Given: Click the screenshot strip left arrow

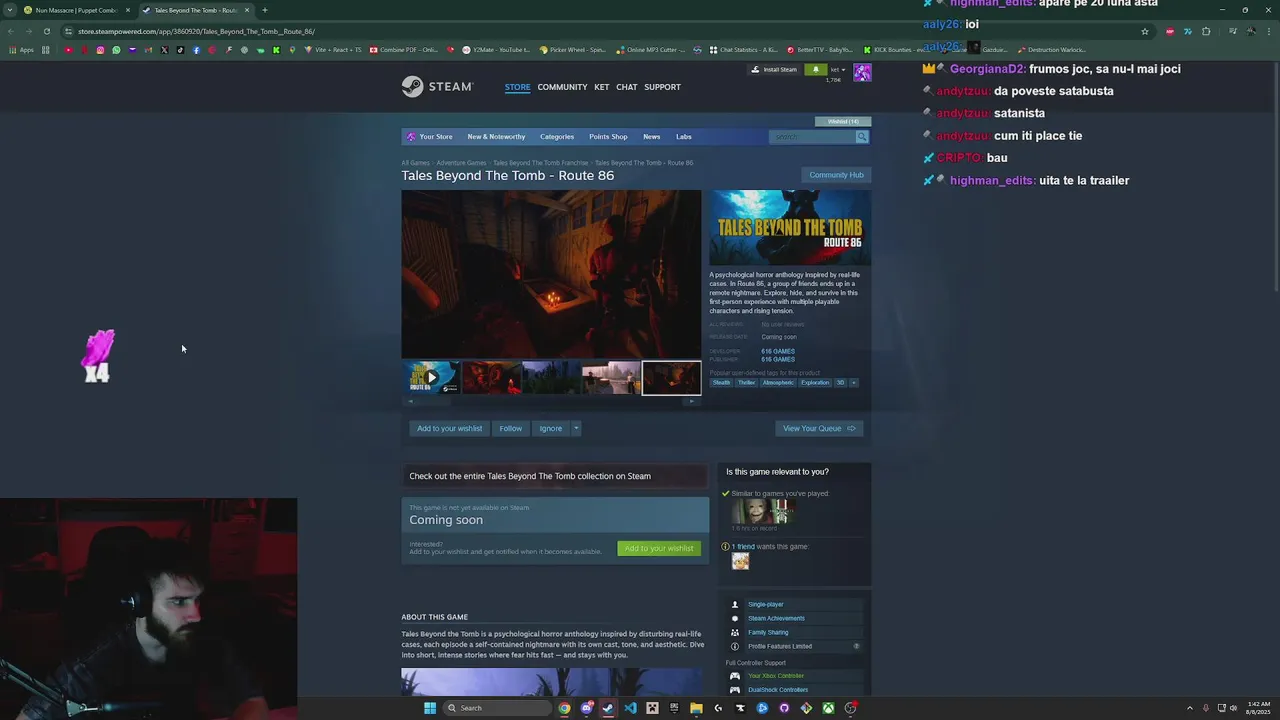Looking at the screenshot, I should tap(411, 401).
